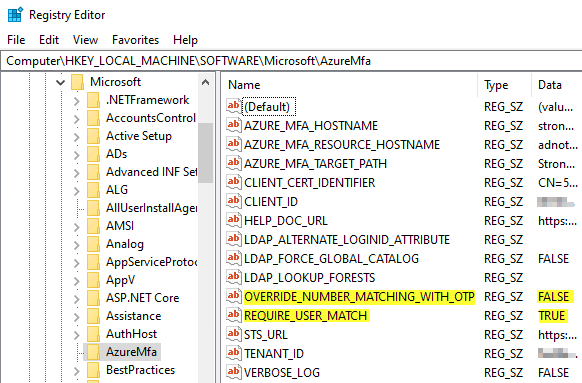
Task: Click the icon next to TENANT_ID
Action: coord(233,353)
